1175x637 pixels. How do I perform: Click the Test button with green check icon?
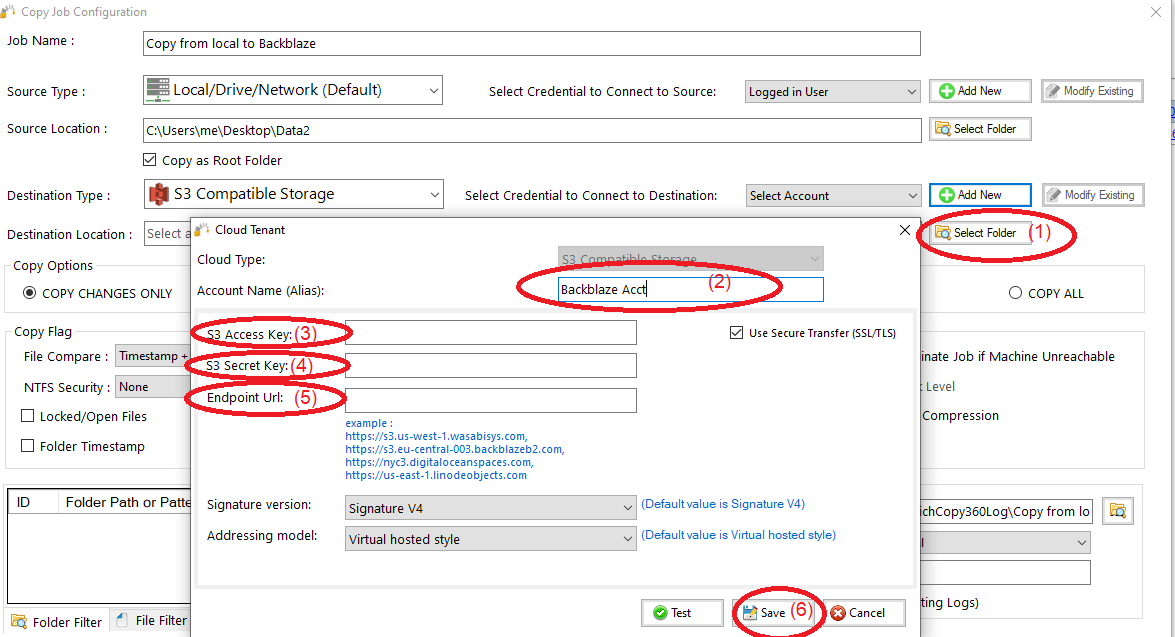[681, 613]
